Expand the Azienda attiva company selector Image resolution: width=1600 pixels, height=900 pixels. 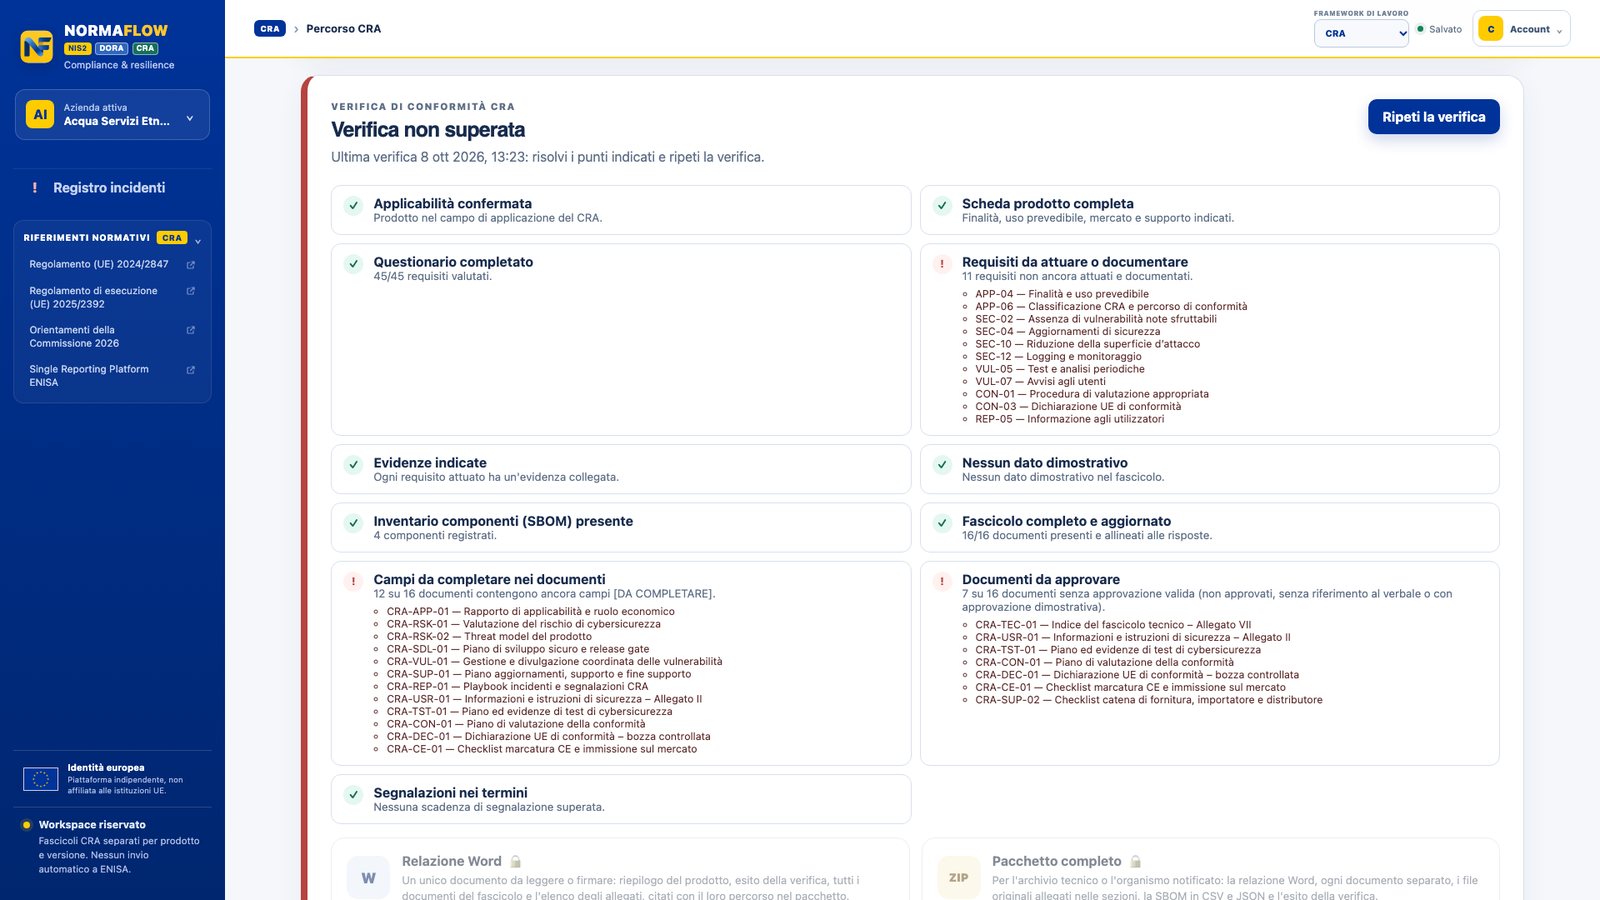coord(112,114)
